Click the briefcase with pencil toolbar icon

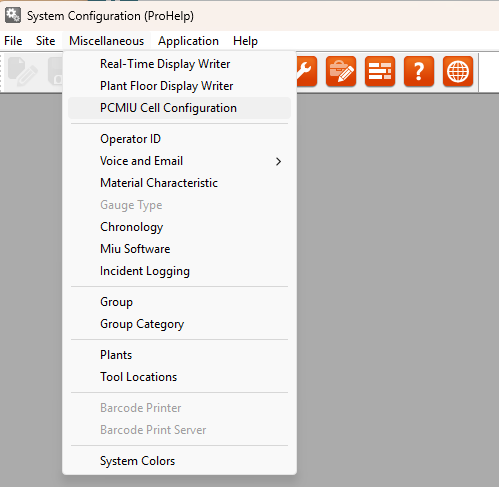[x=341, y=71]
